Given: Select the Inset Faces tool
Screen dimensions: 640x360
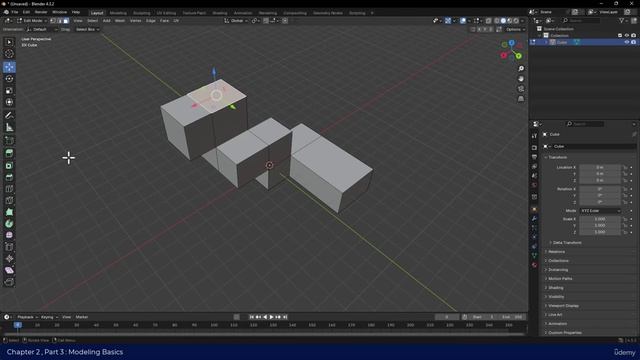Looking at the screenshot, I should pyautogui.click(x=9, y=165).
